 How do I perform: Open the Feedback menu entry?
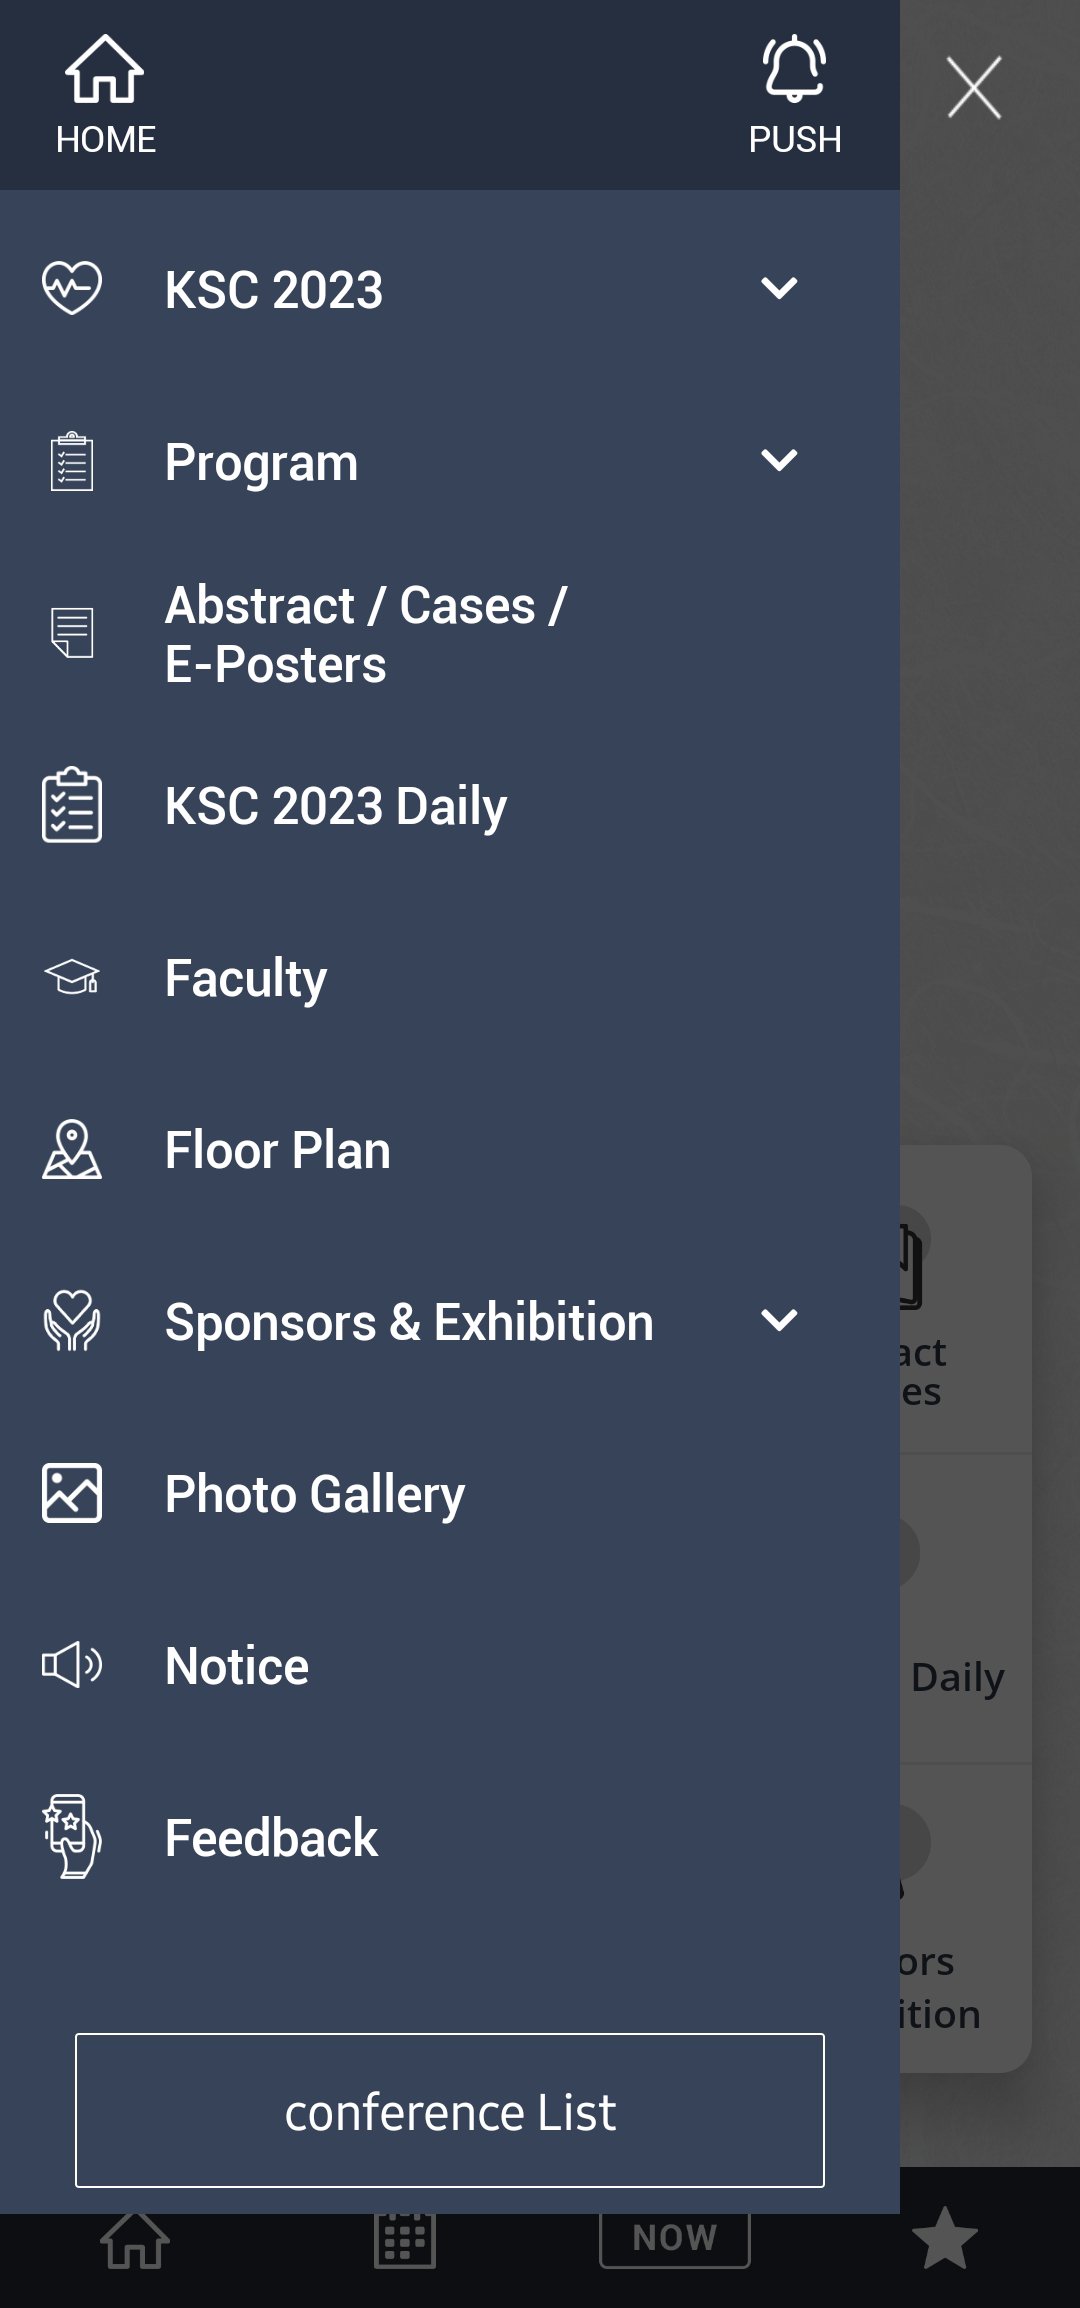coord(271,1838)
